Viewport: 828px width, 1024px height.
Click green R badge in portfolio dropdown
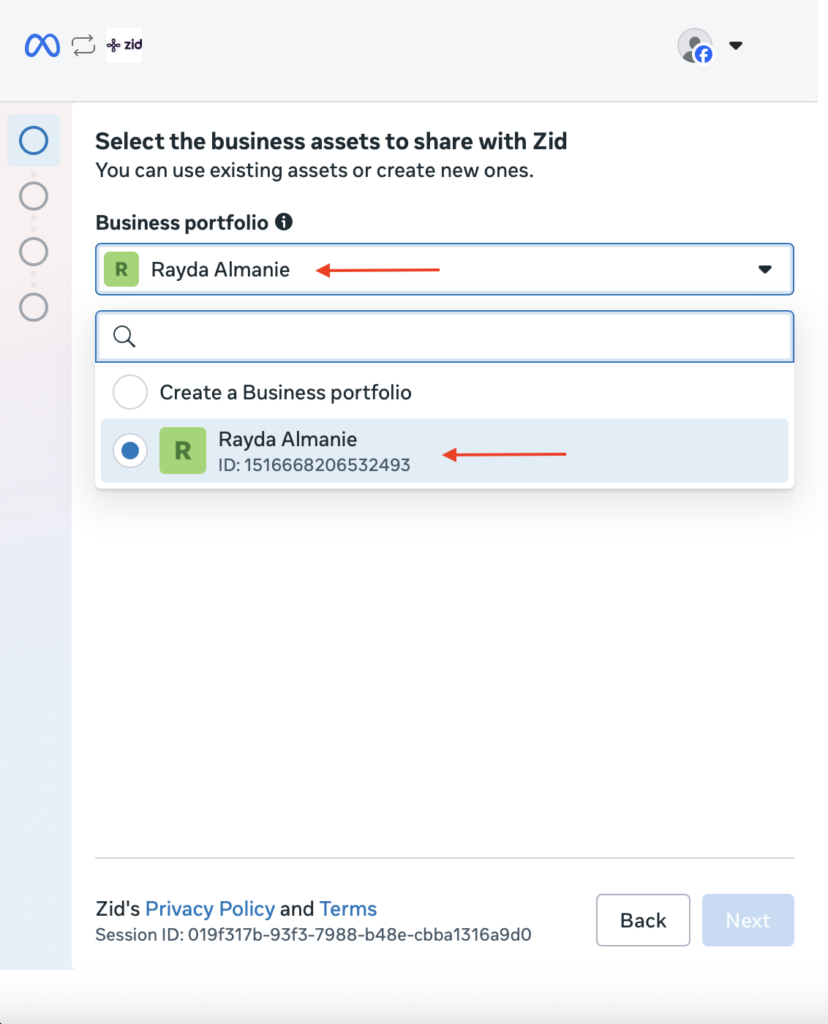tap(121, 269)
